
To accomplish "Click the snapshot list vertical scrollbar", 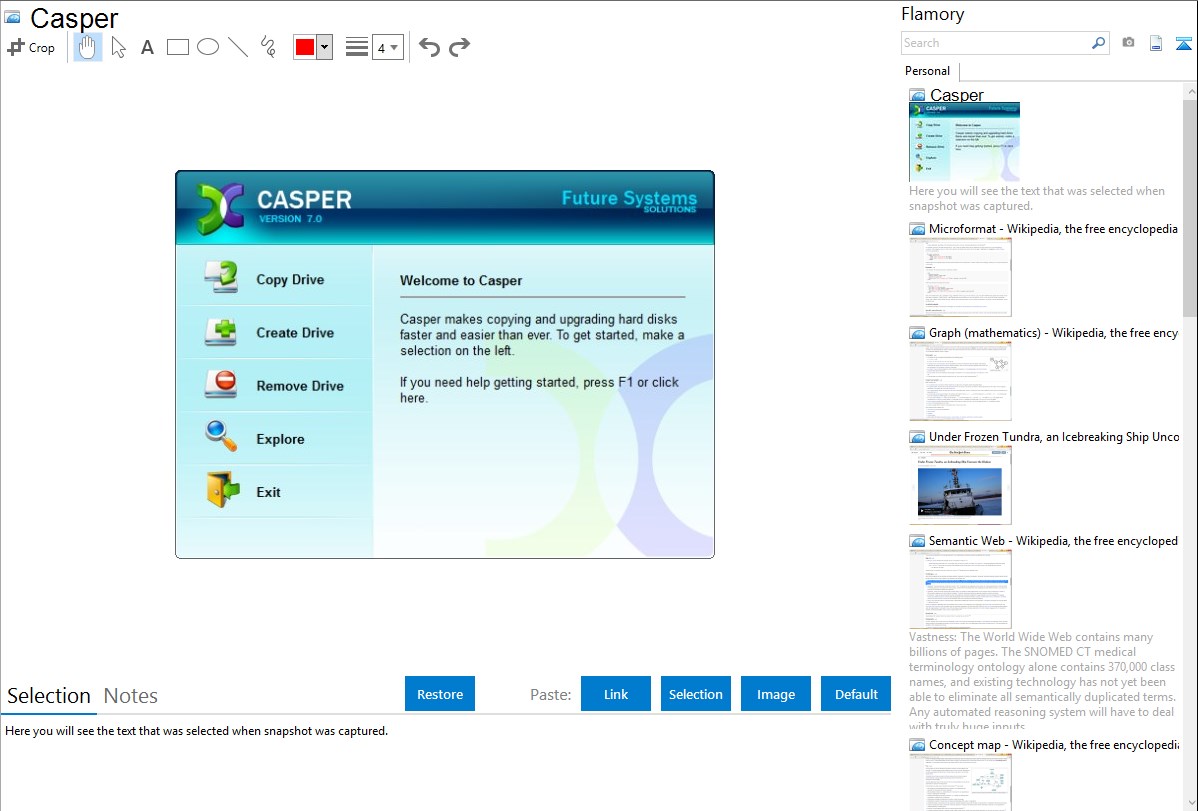I will tap(1190, 208).
